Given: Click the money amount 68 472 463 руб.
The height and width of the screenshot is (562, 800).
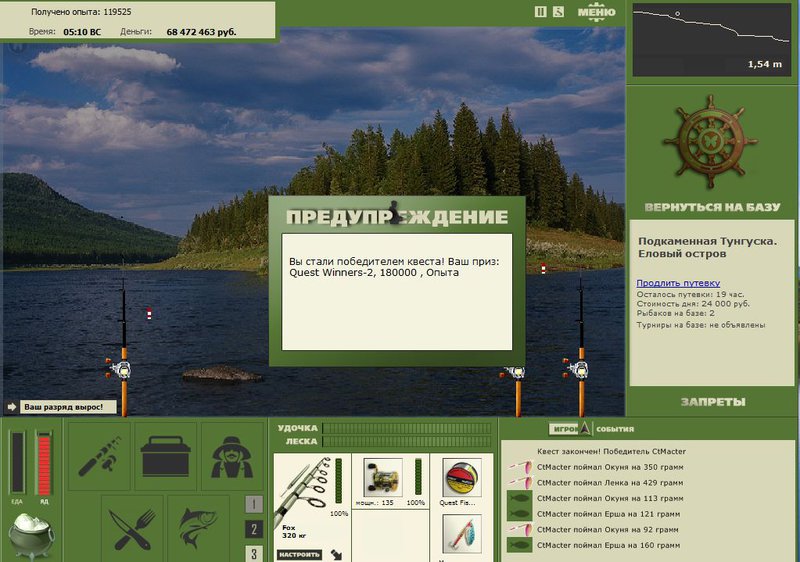Looking at the screenshot, I should (x=201, y=32).
